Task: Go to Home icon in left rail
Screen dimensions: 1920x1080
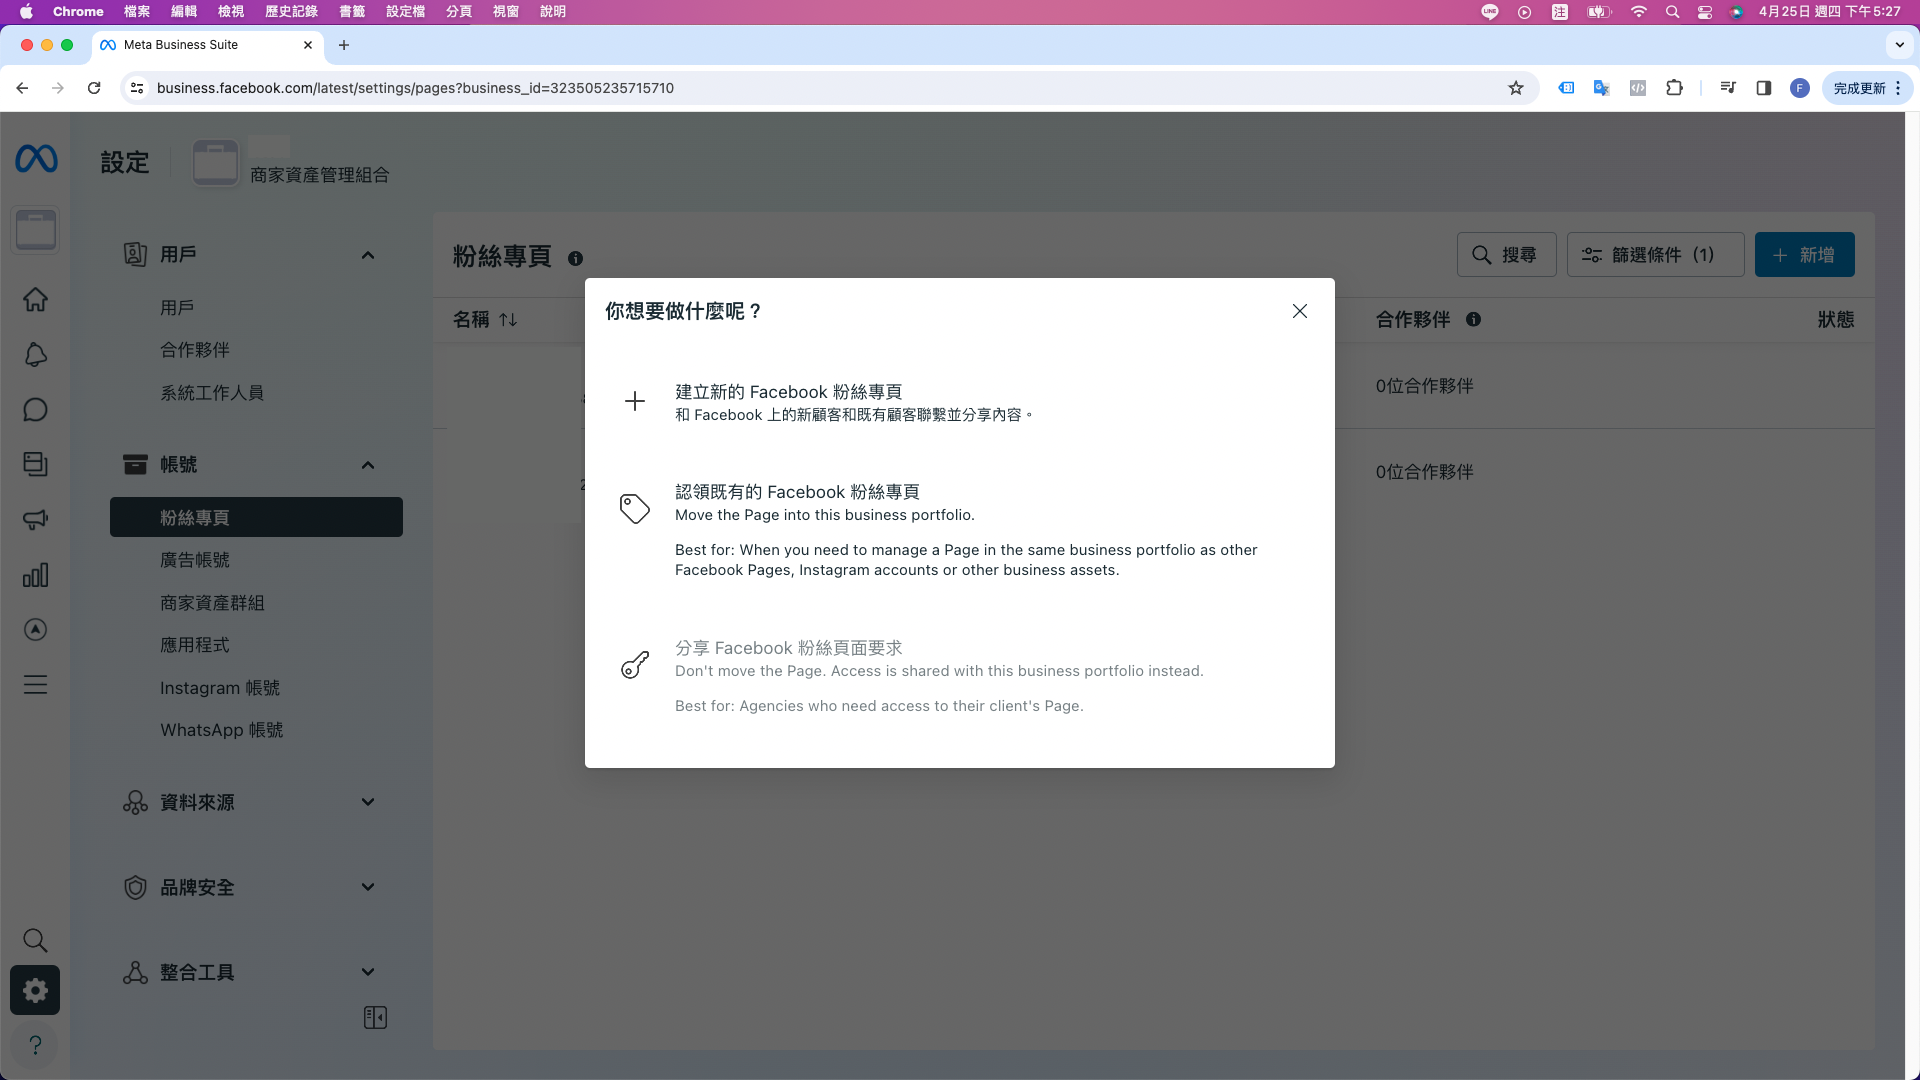Action: click(35, 299)
